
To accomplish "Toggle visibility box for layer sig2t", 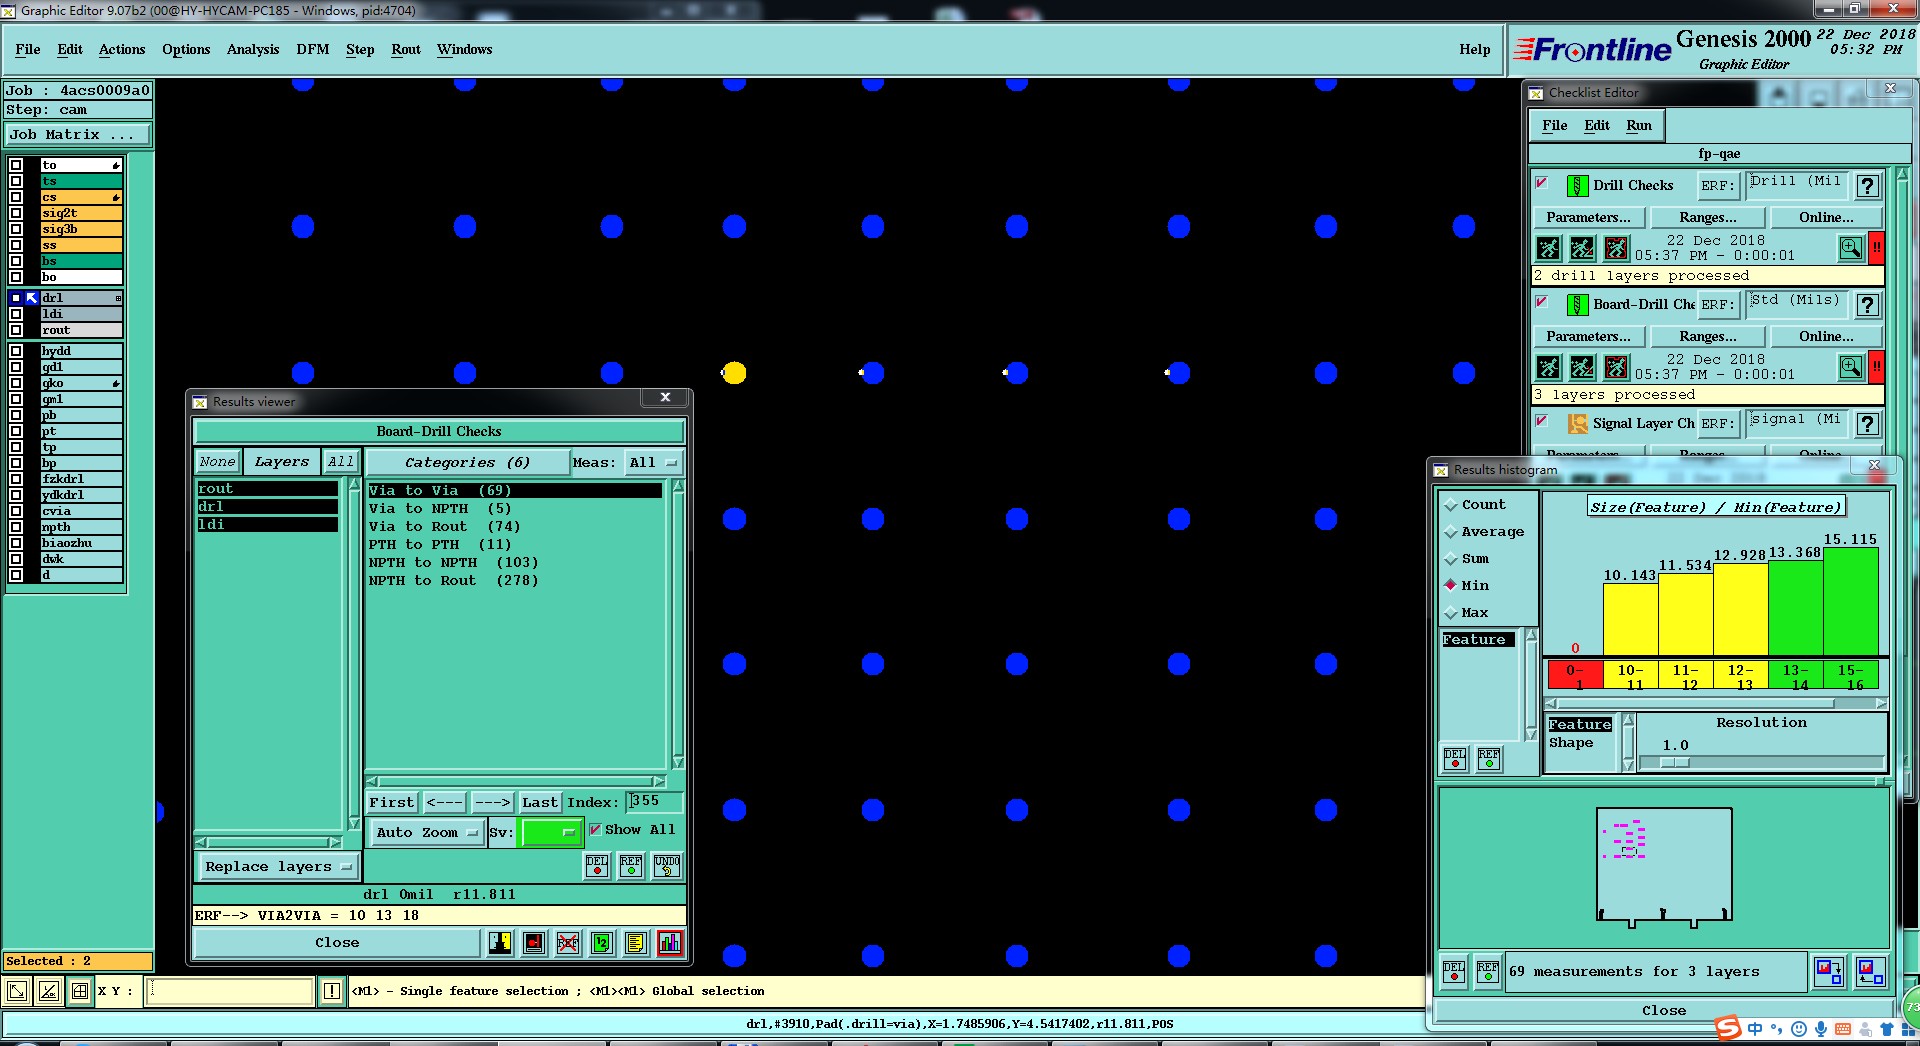I will [16, 213].
